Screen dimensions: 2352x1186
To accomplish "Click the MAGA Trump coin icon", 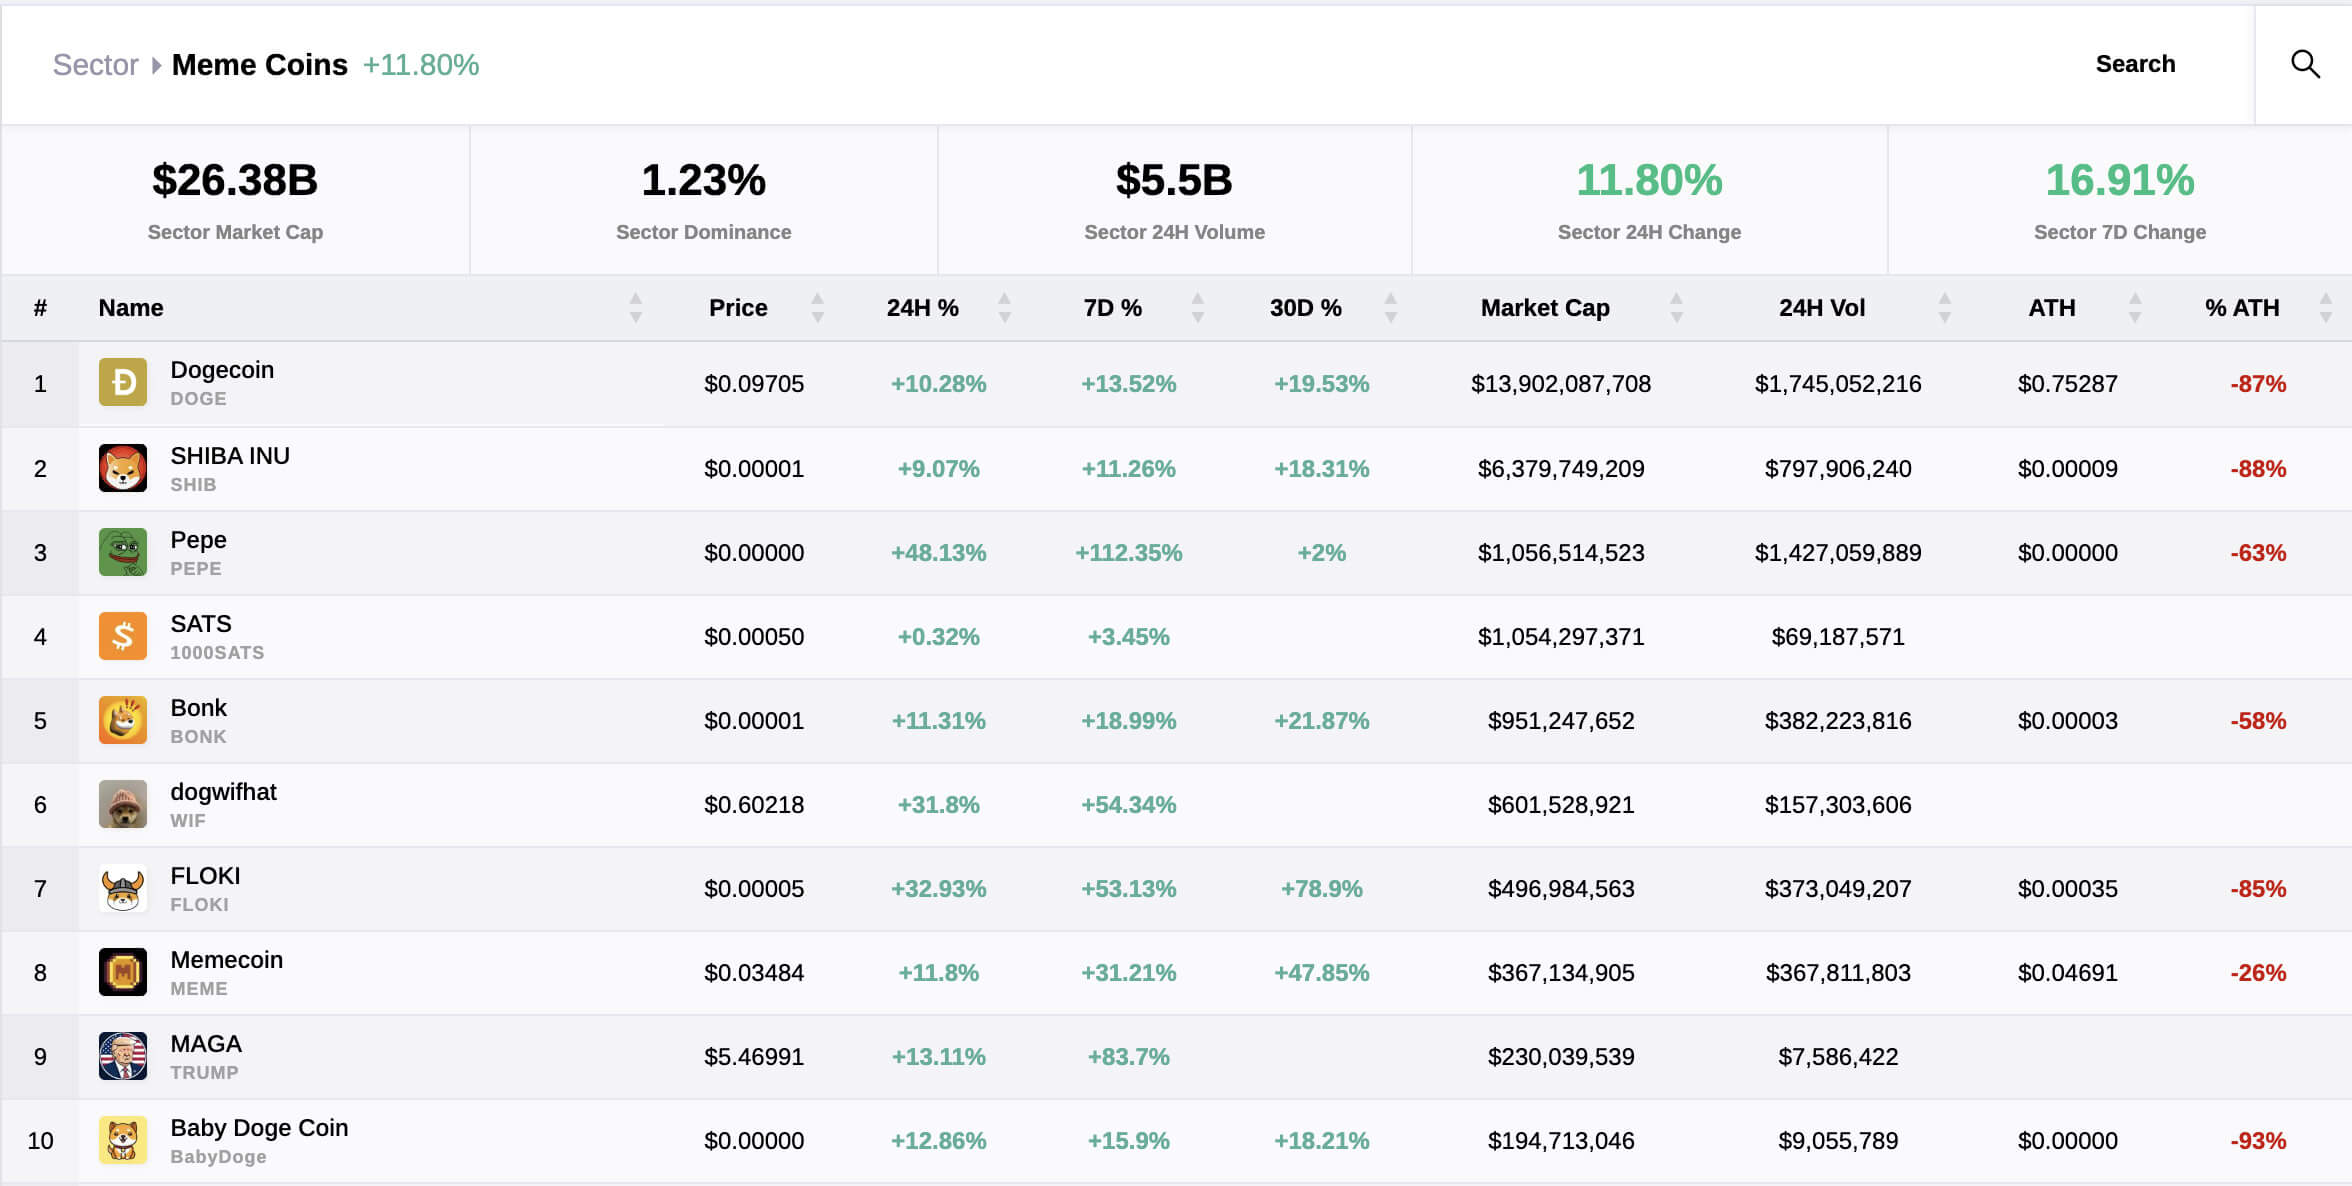I will coord(123,1055).
